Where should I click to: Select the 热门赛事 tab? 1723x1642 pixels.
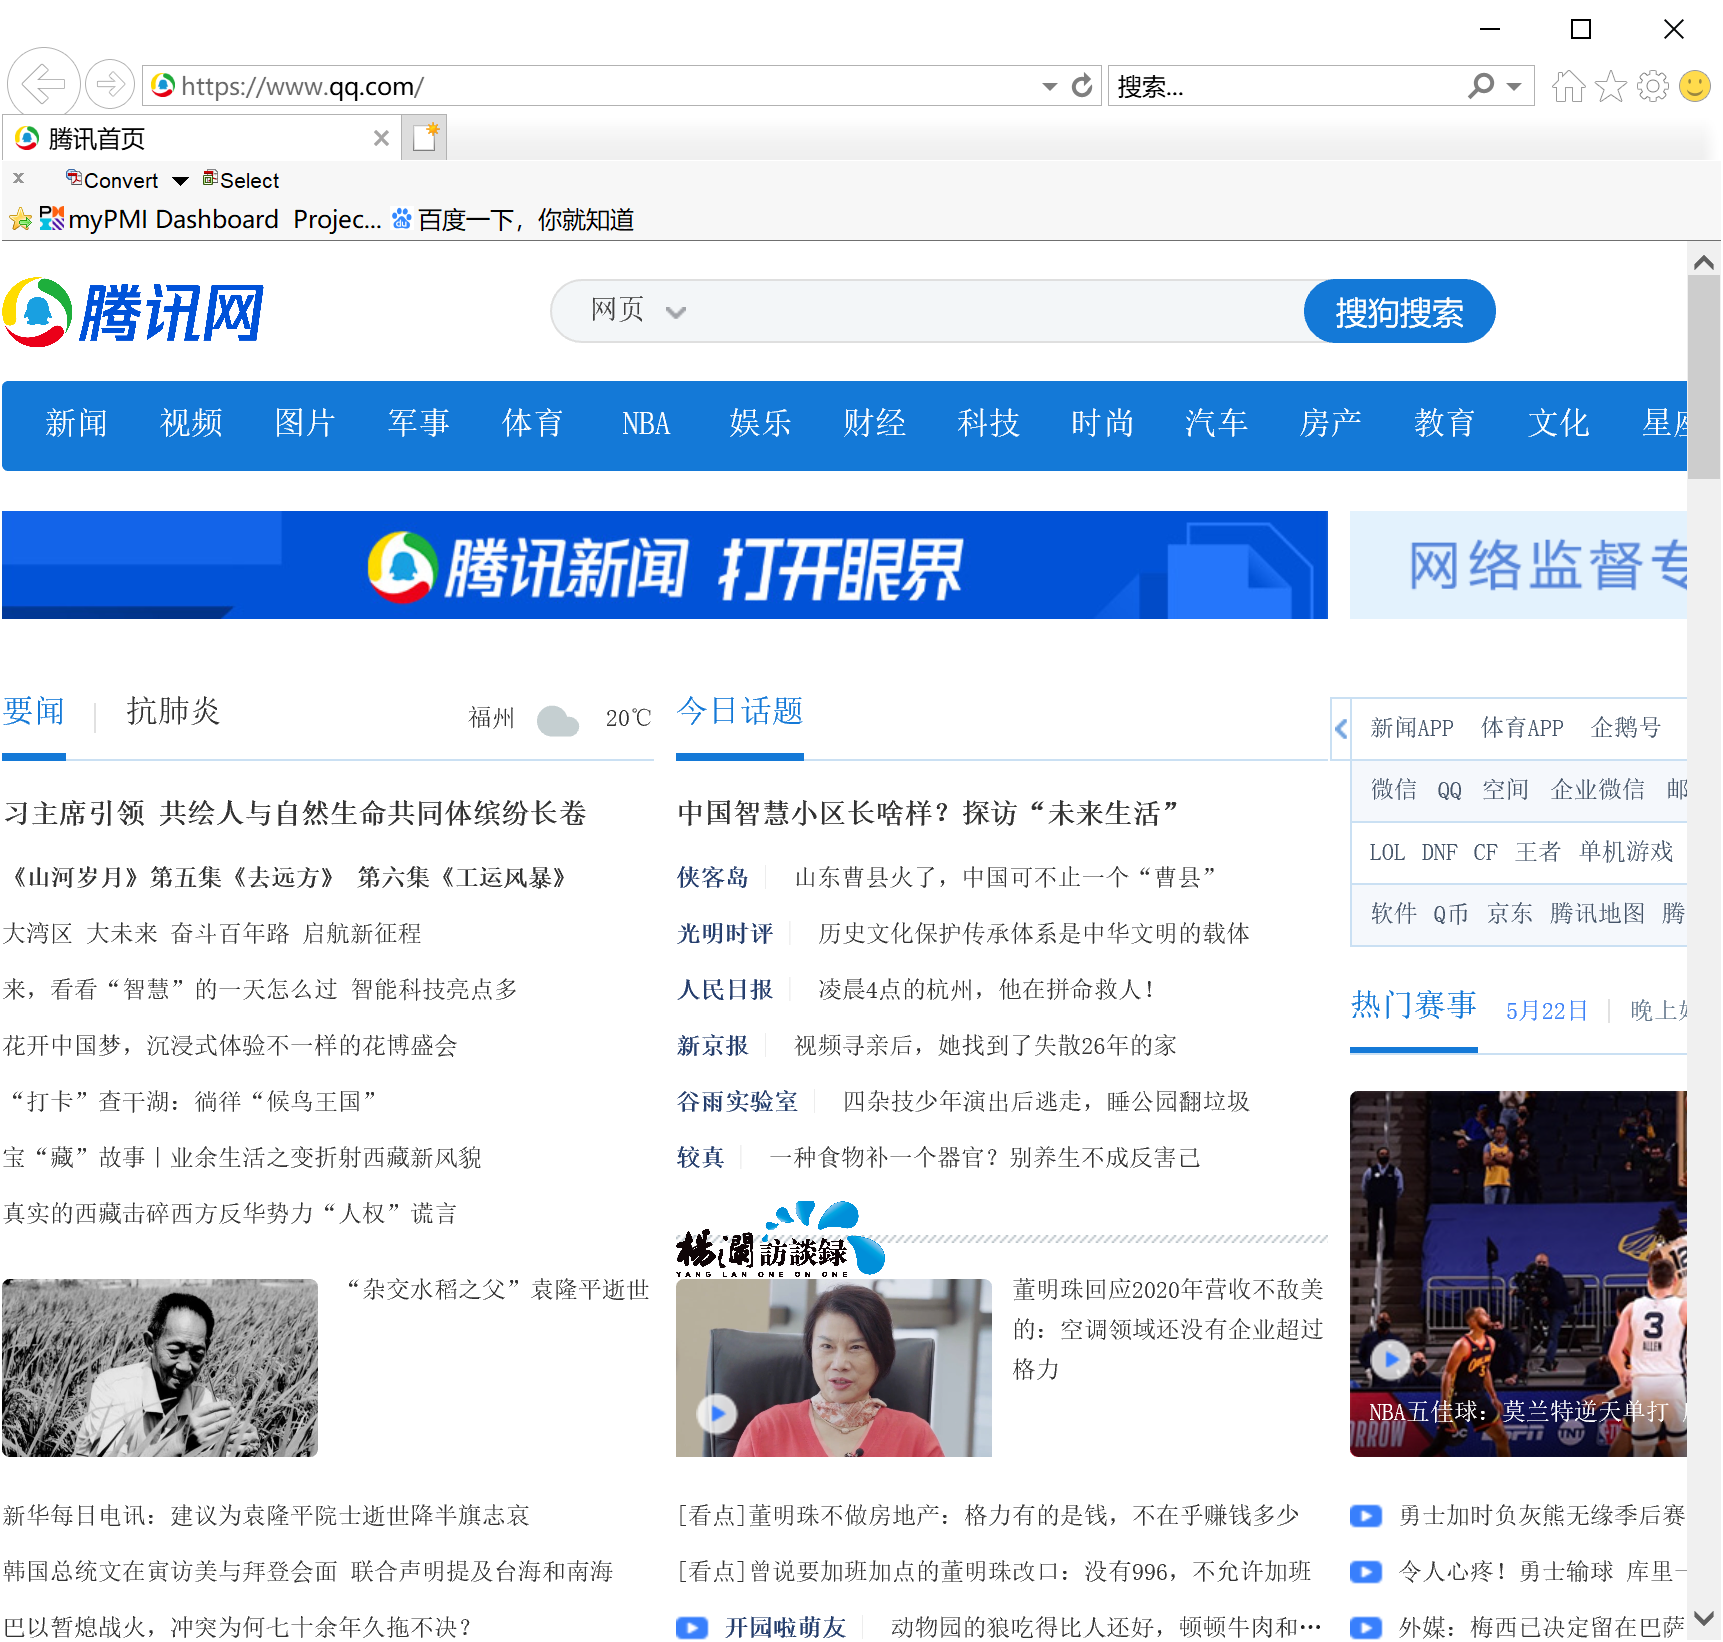(x=1413, y=1005)
